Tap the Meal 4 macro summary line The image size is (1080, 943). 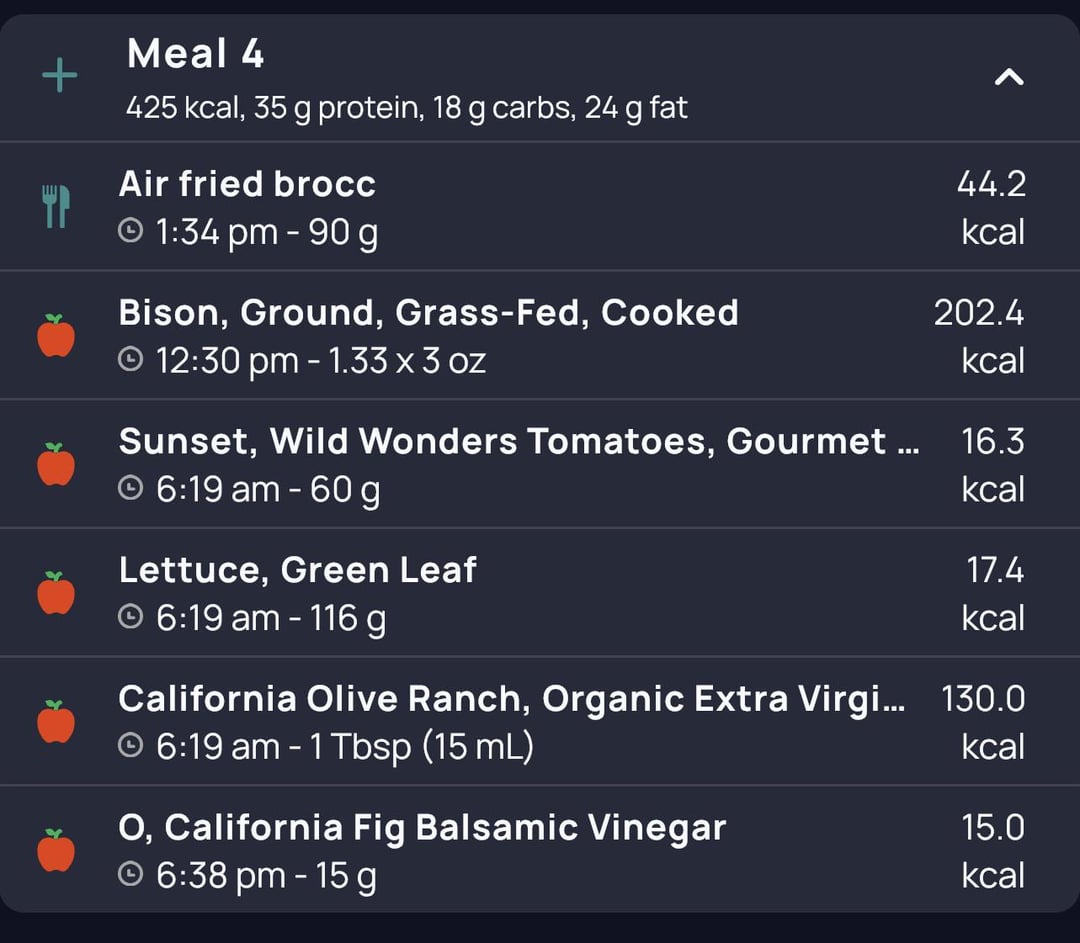(406, 107)
